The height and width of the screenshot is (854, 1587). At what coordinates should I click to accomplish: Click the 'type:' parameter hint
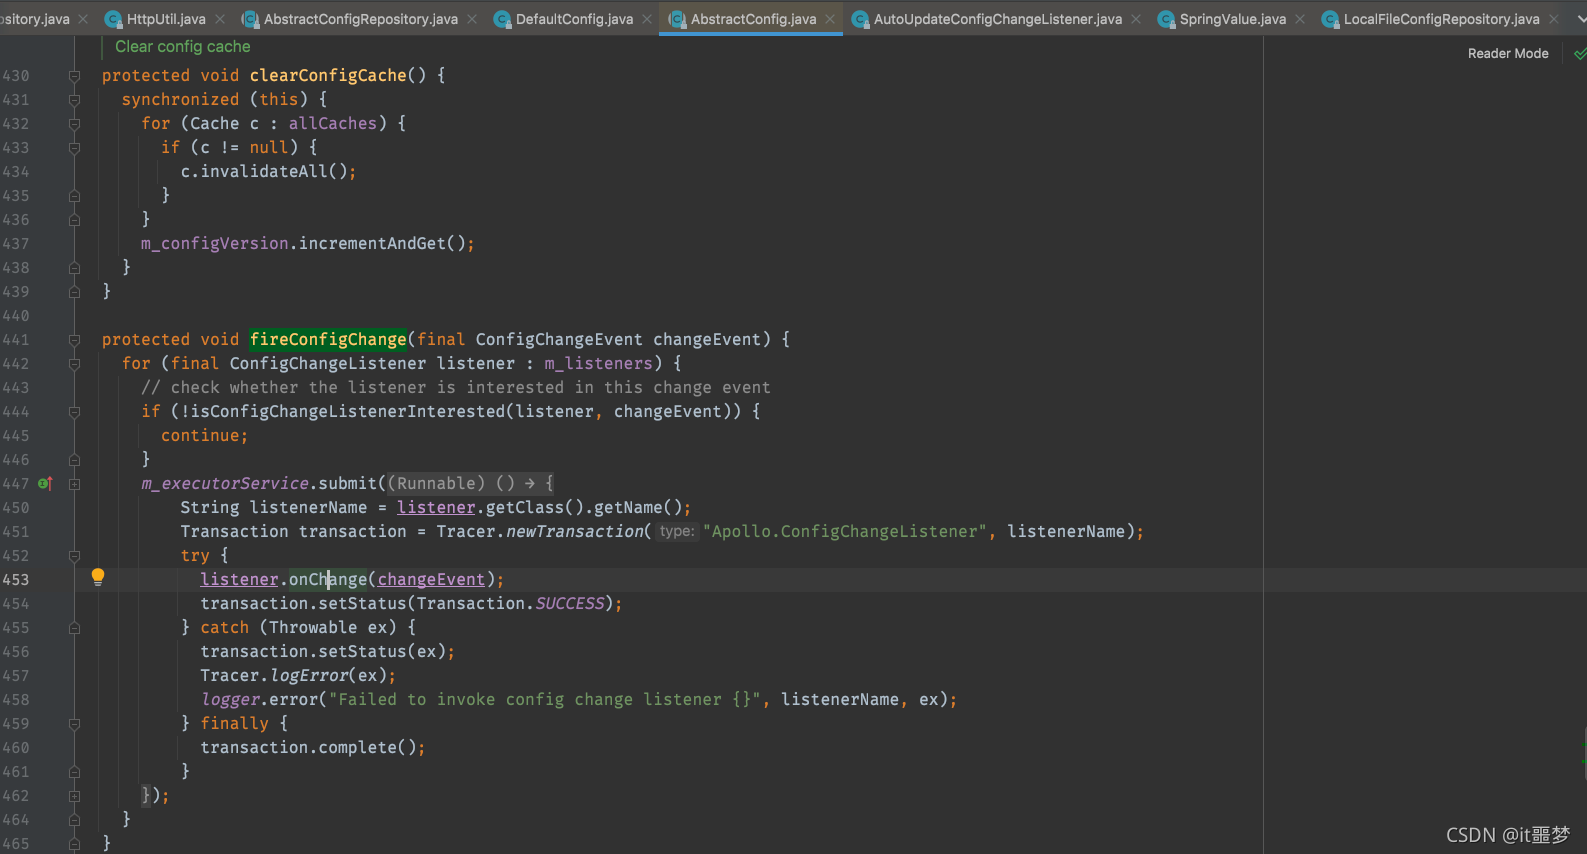click(677, 532)
